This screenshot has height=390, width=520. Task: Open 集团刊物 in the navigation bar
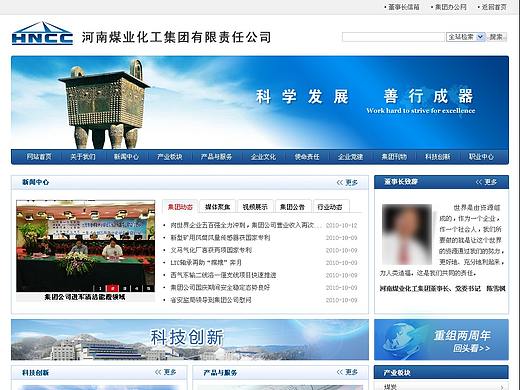tap(394, 157)
